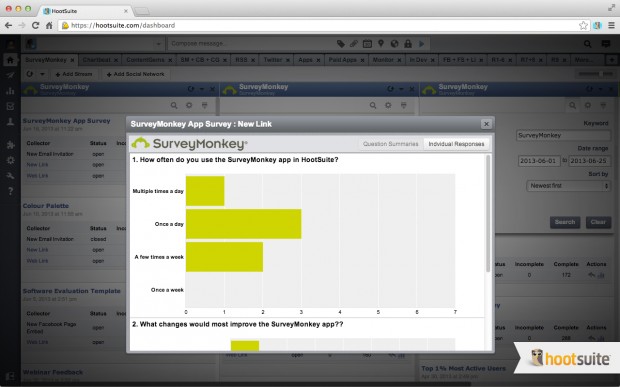The height and width of the screenshot is (387, 620).
Task: Open gear settings in first SurveyMonkey column
Action: click(189, 106)
